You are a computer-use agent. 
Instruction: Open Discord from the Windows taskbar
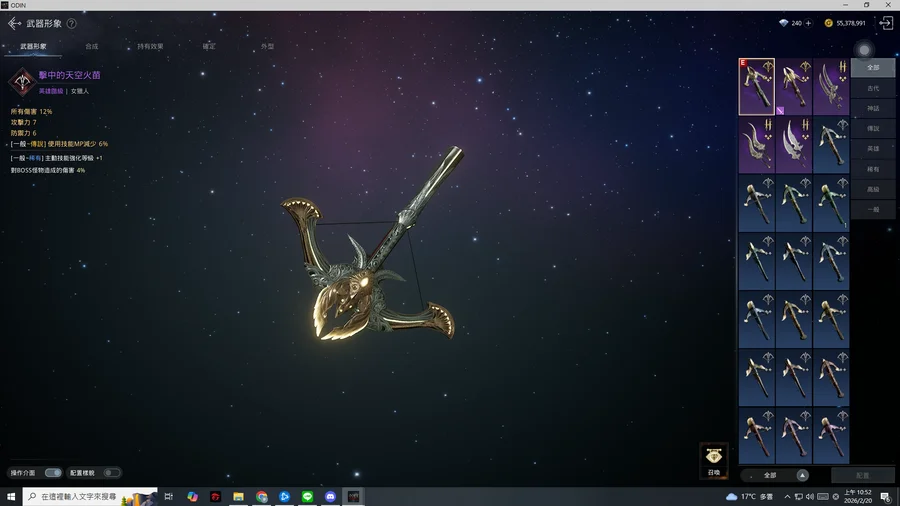(330, 496)
